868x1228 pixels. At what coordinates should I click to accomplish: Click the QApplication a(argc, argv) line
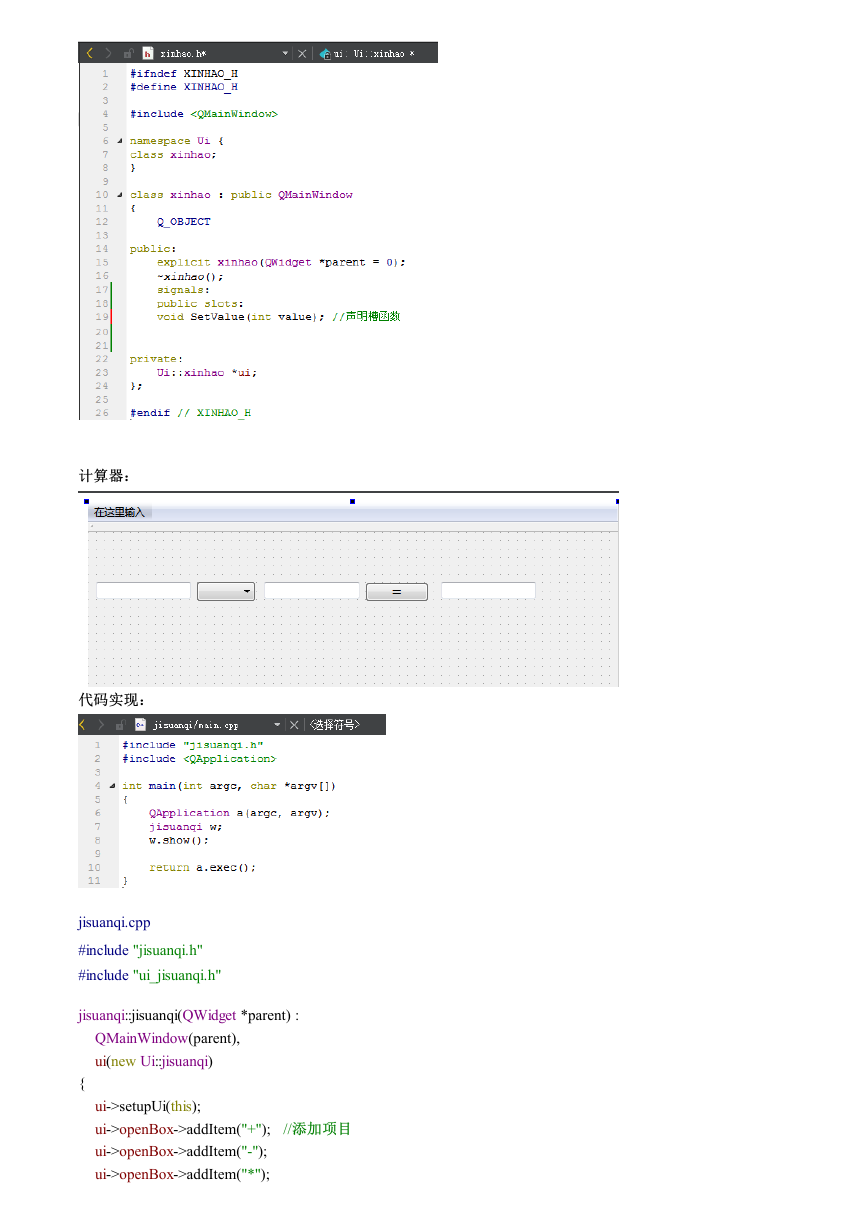(x=239, y=813)
